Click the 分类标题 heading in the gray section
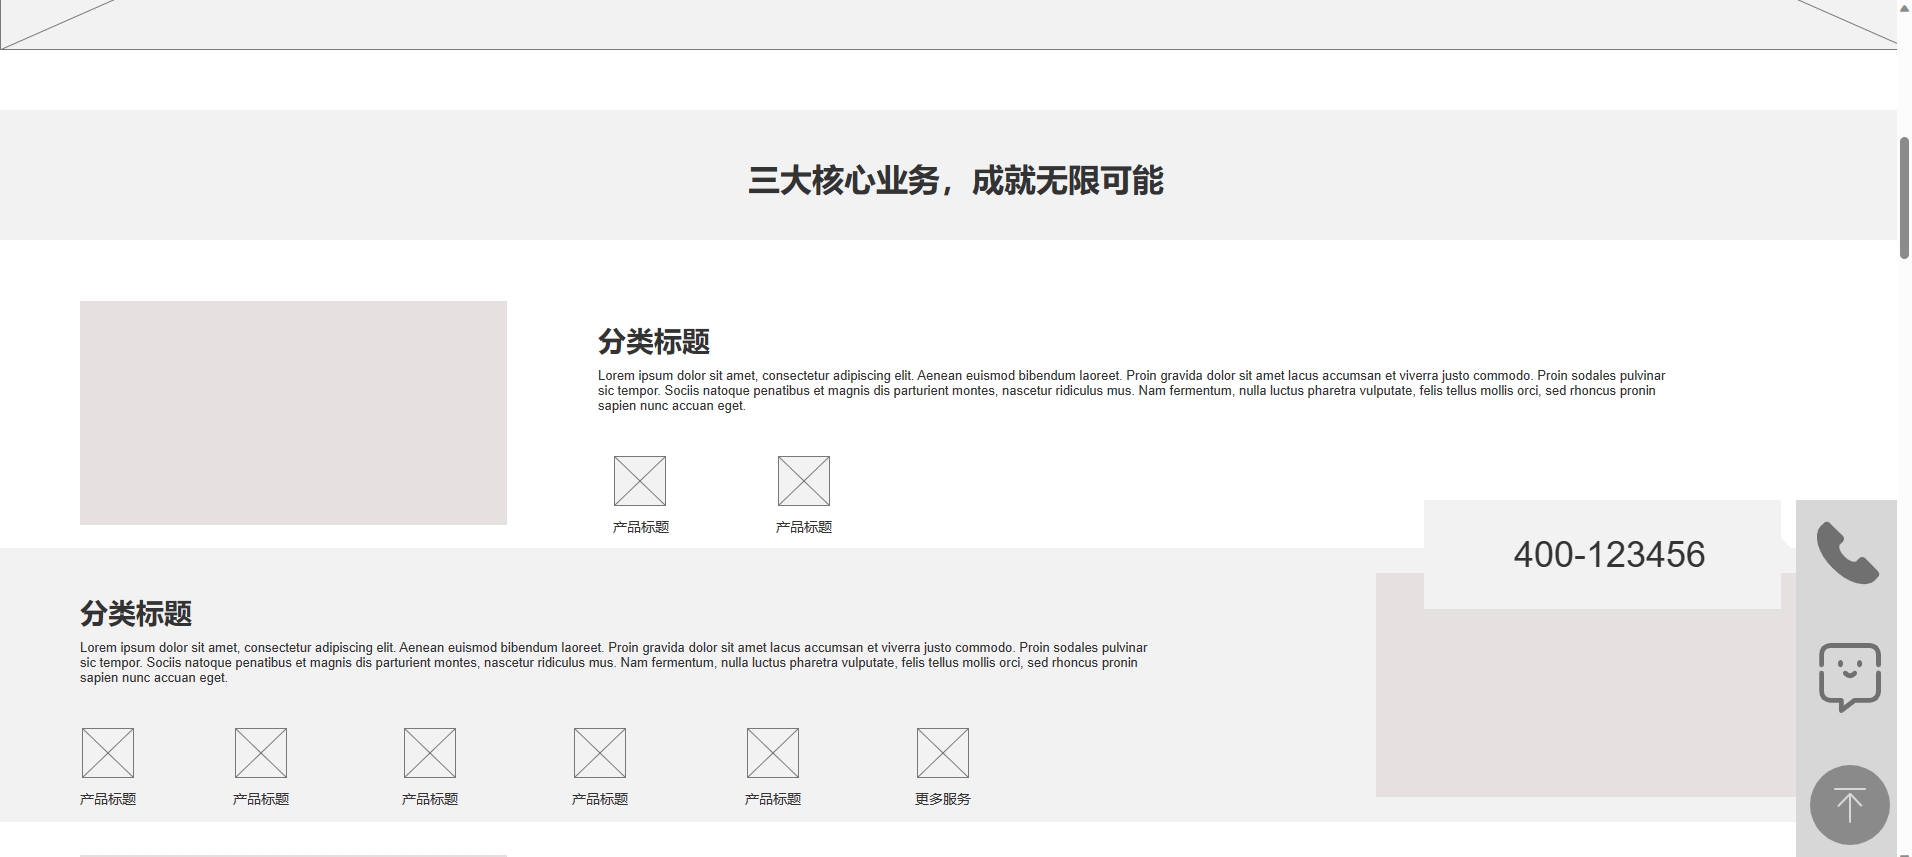 136,613
